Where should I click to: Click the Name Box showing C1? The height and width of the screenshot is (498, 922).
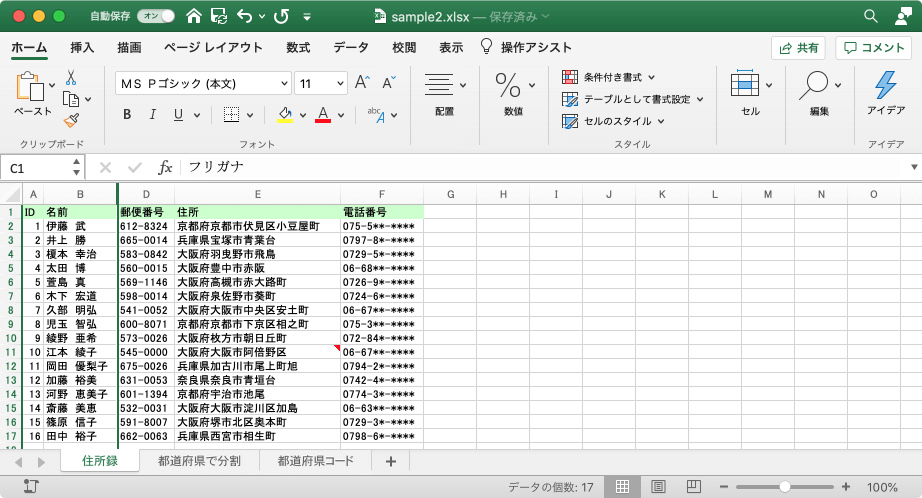(x=35, y=168)
